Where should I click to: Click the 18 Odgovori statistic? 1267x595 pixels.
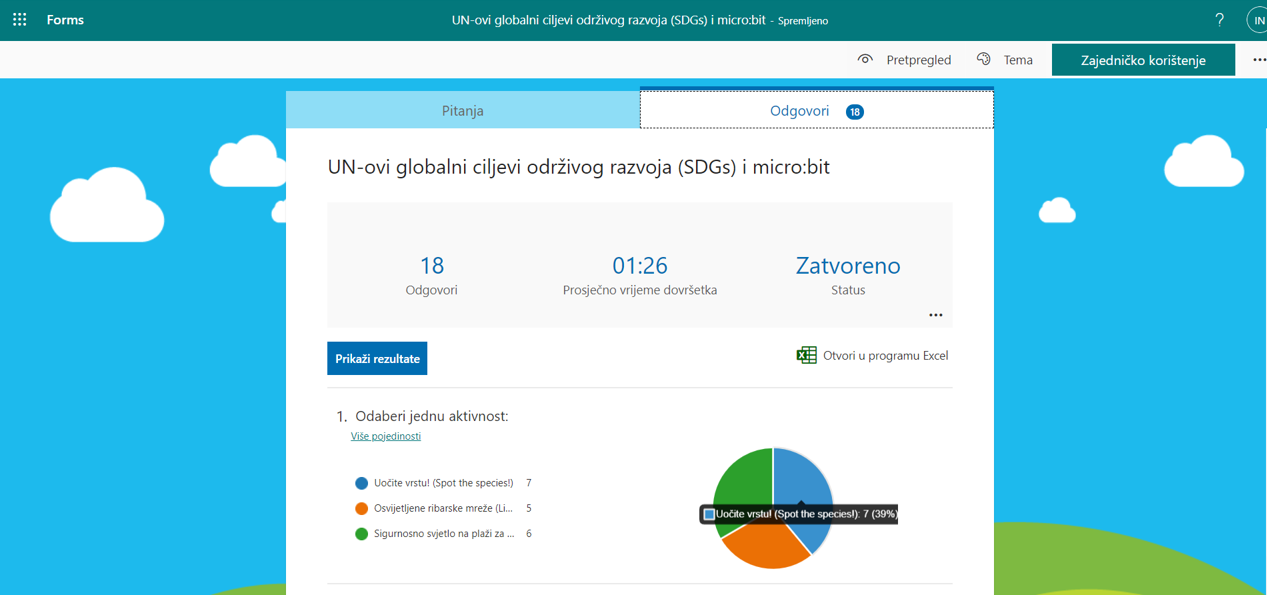click(x=432, y=275)
